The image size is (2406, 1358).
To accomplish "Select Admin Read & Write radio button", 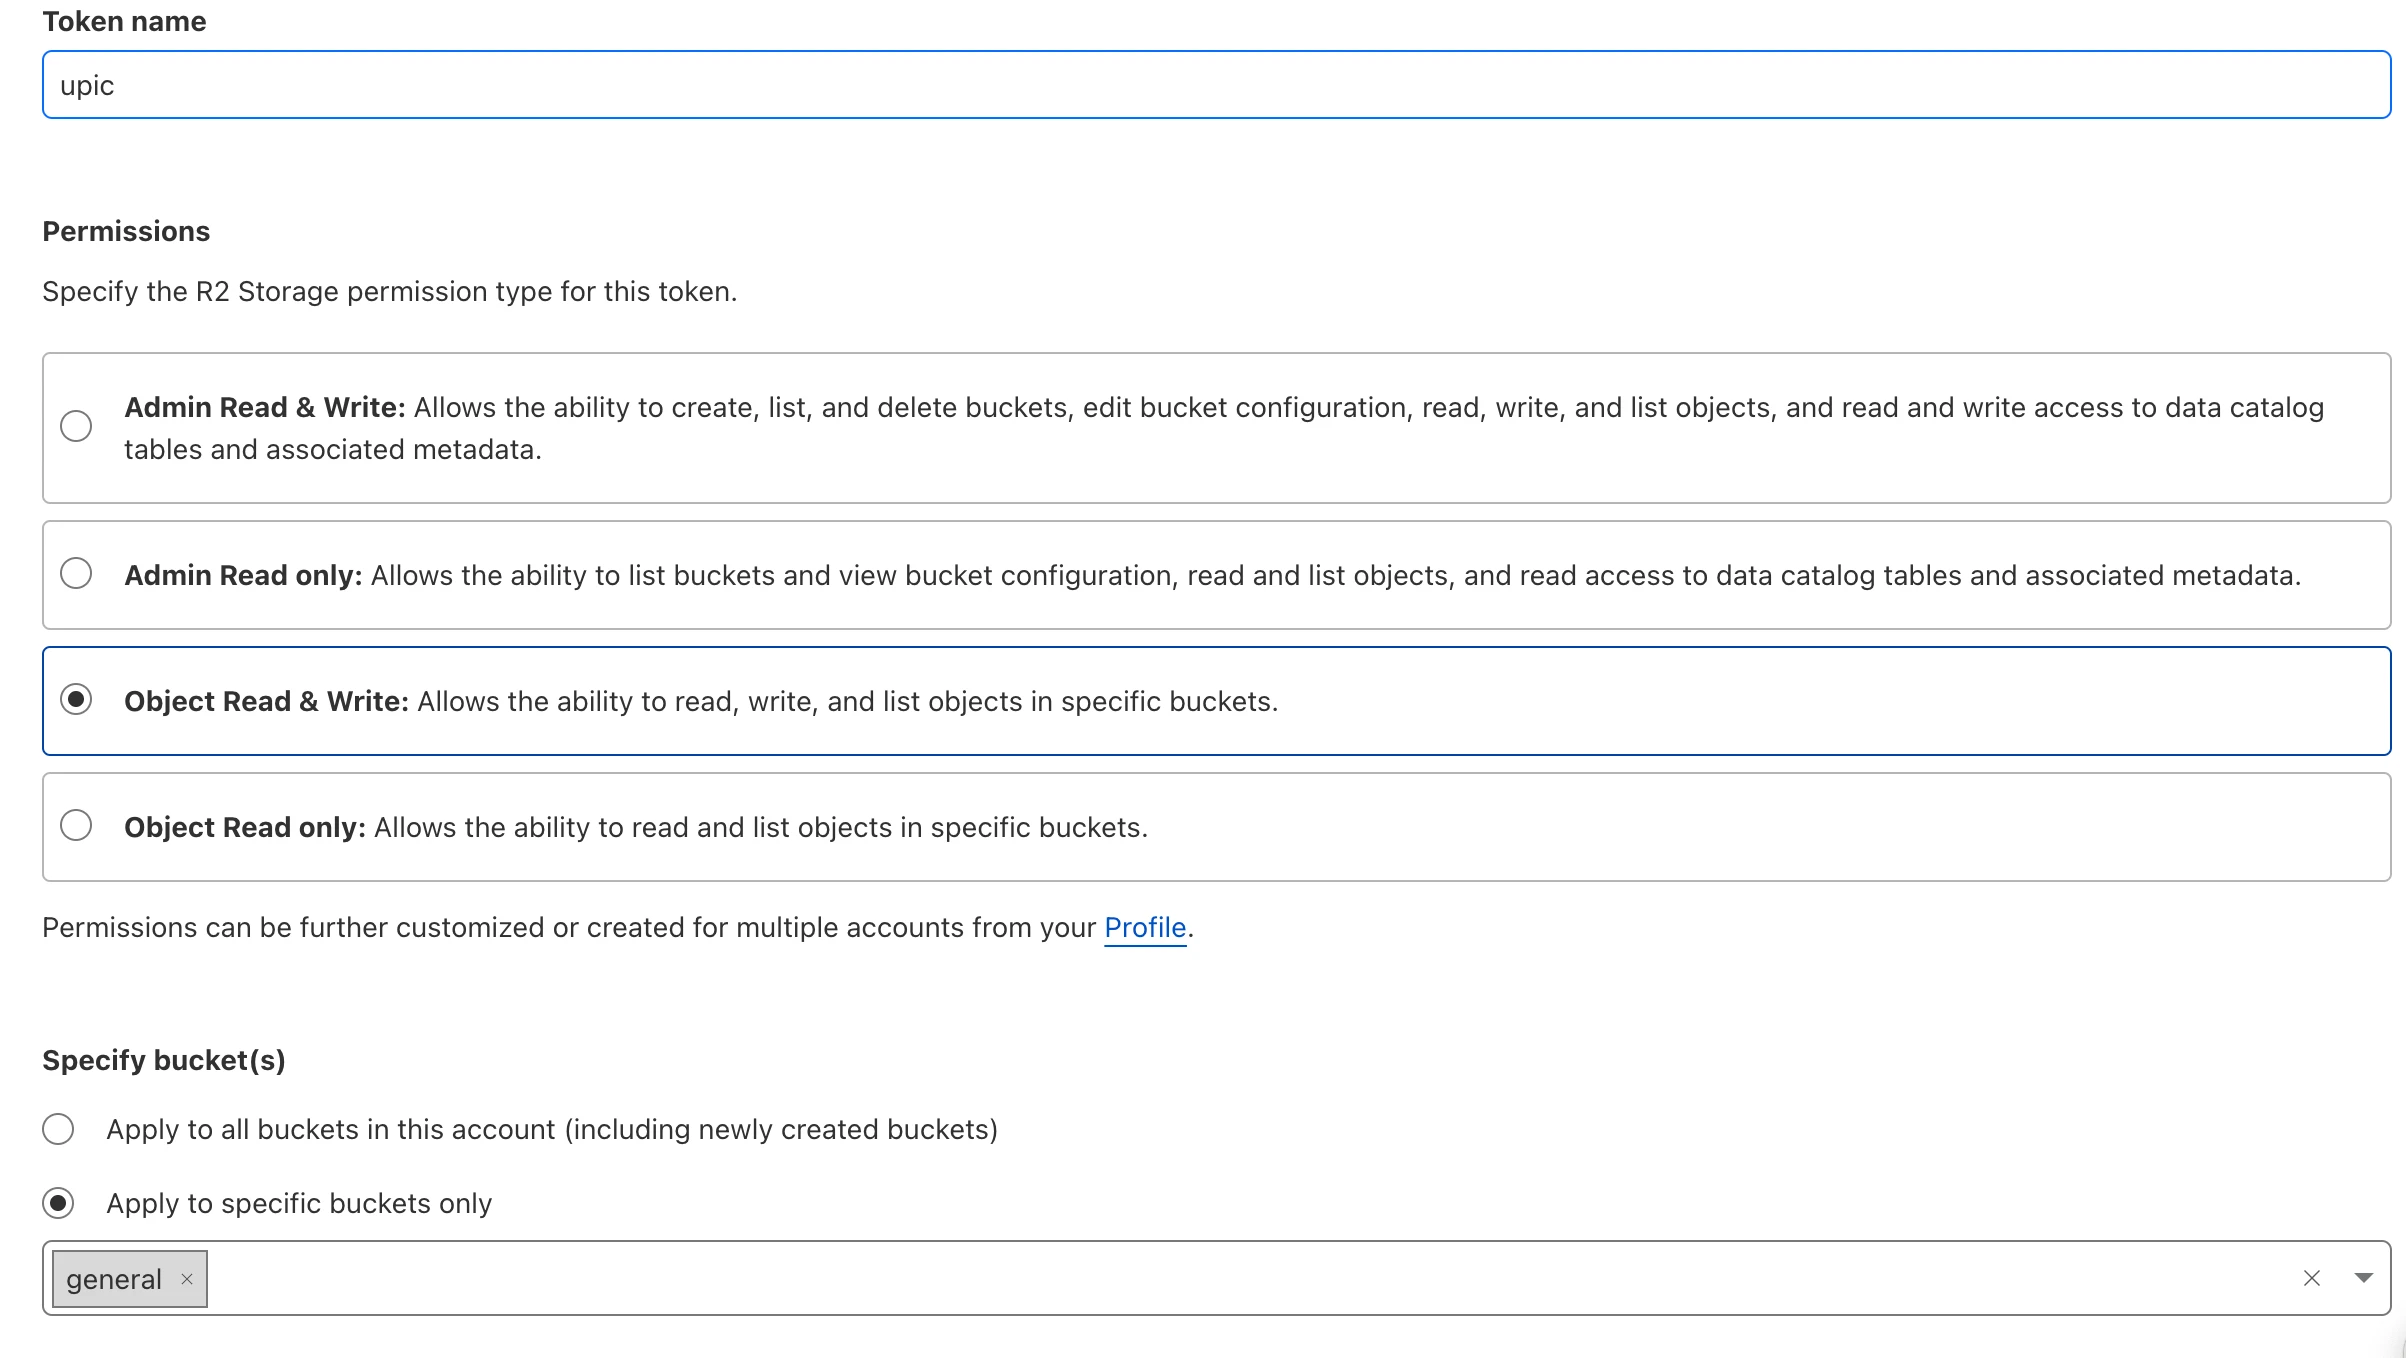I will [76, 426].
